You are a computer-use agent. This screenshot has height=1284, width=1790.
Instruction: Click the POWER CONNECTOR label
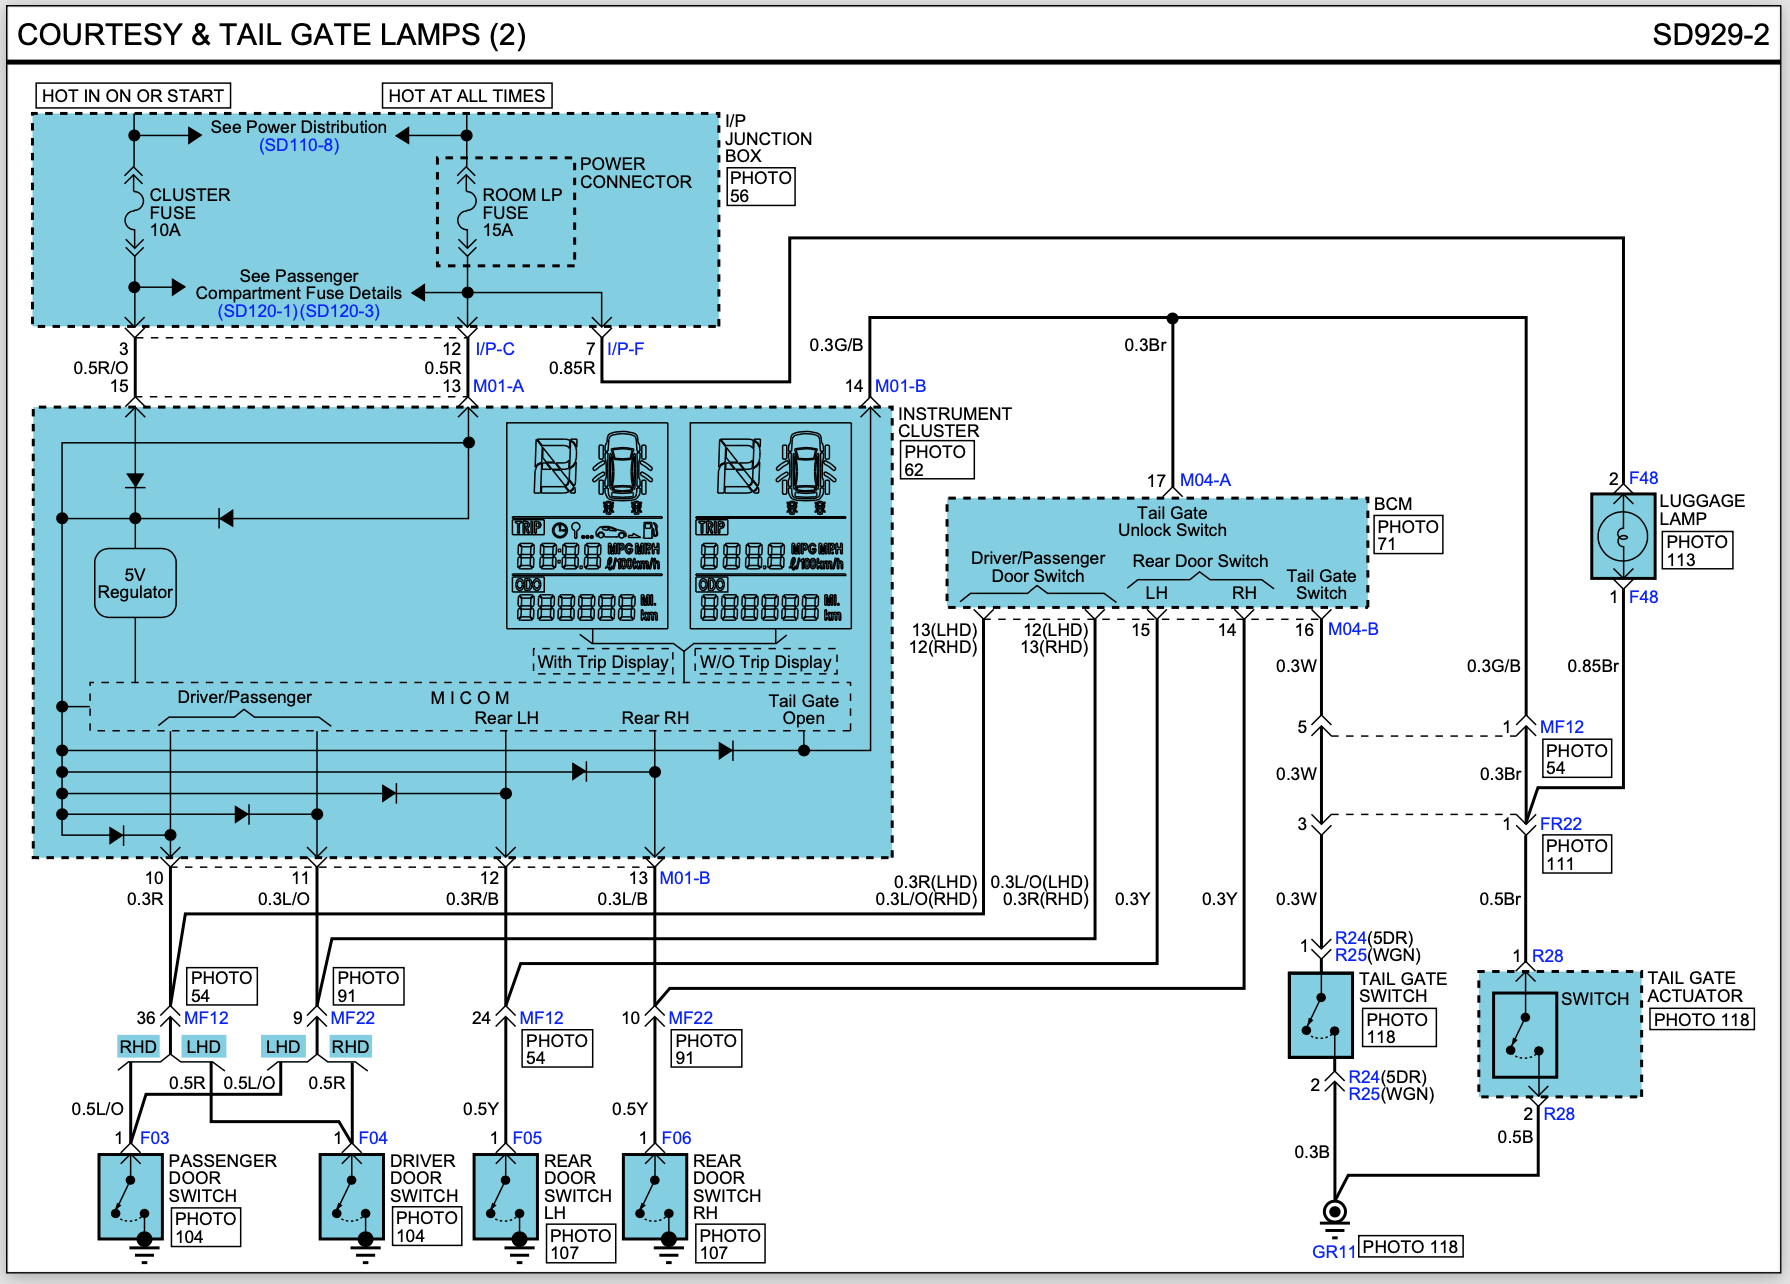pyautogui.click(x=636, y=173)
